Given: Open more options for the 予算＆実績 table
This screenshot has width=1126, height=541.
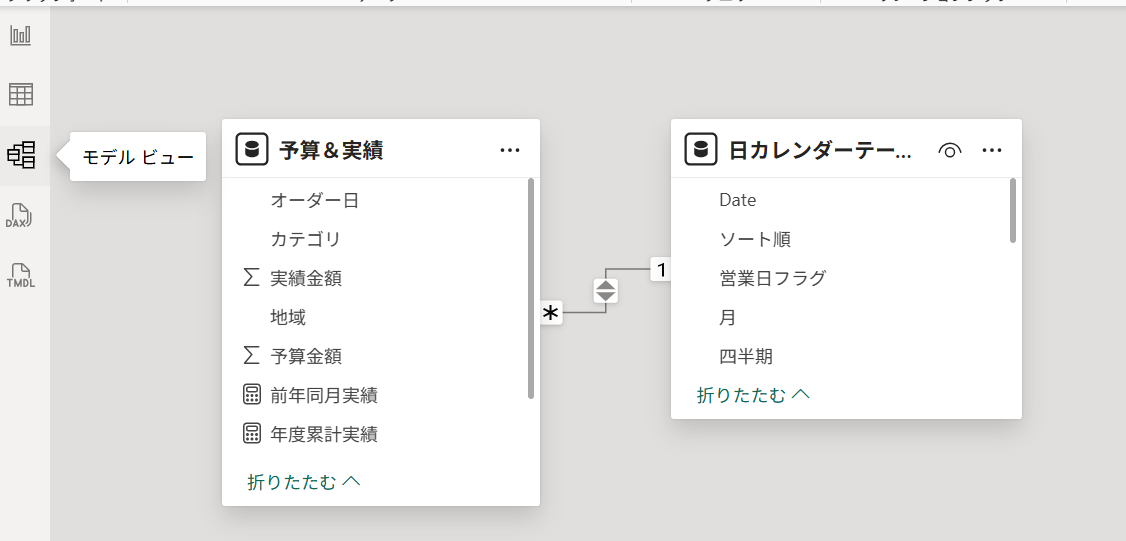Looking at the screenshot, I should pos(510,150).
